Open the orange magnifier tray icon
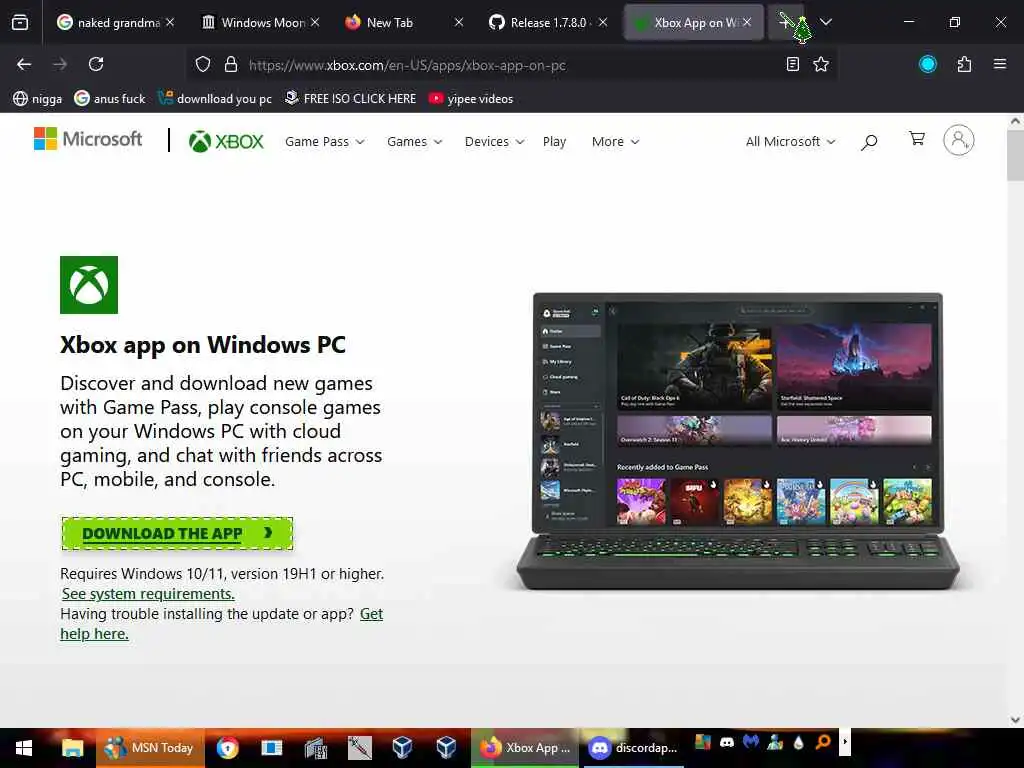This screenshot has height=768, width=1024. [823, 742]
